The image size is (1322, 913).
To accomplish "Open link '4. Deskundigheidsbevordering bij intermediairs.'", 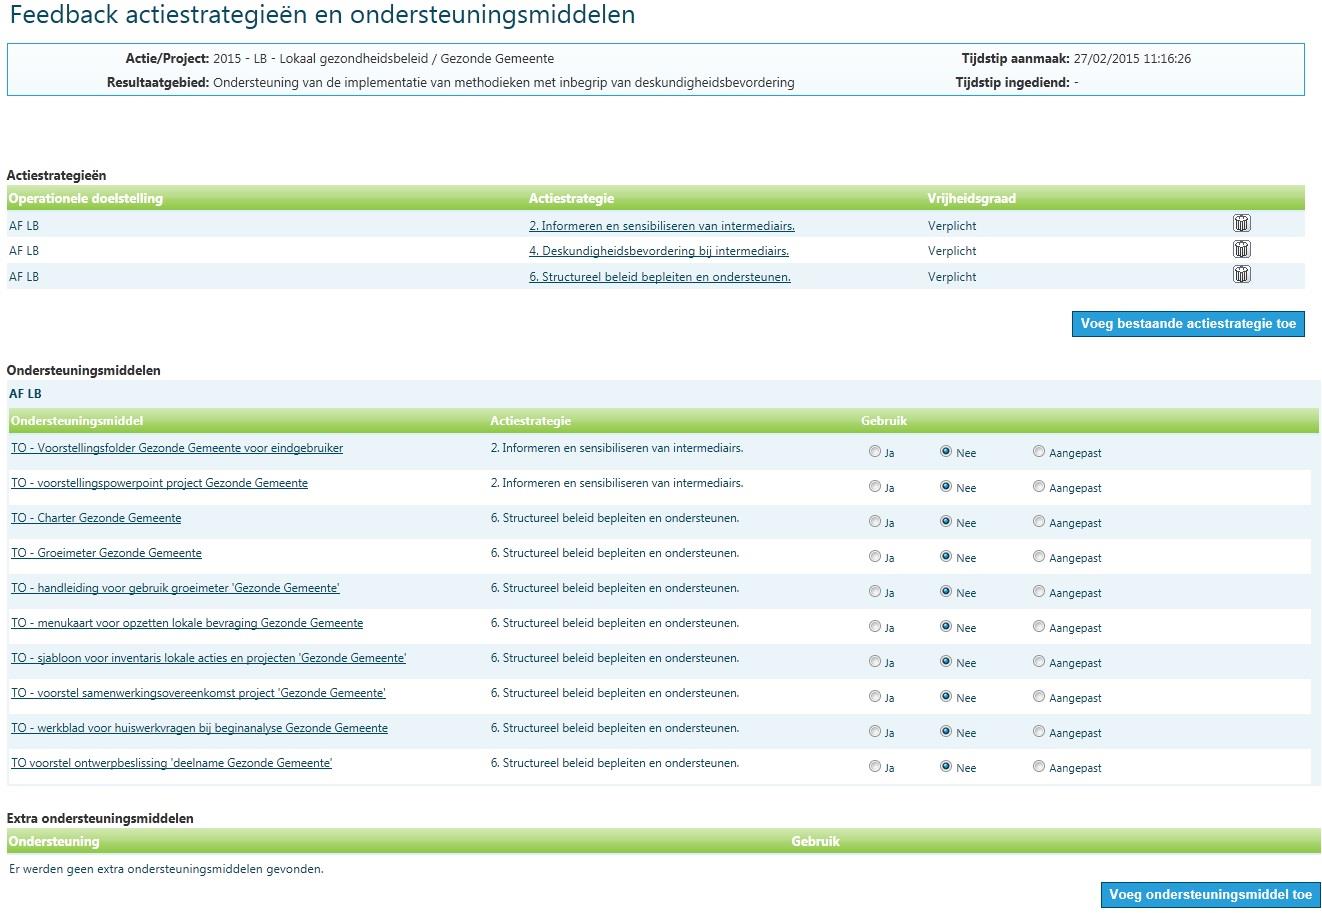I will 658,251.
